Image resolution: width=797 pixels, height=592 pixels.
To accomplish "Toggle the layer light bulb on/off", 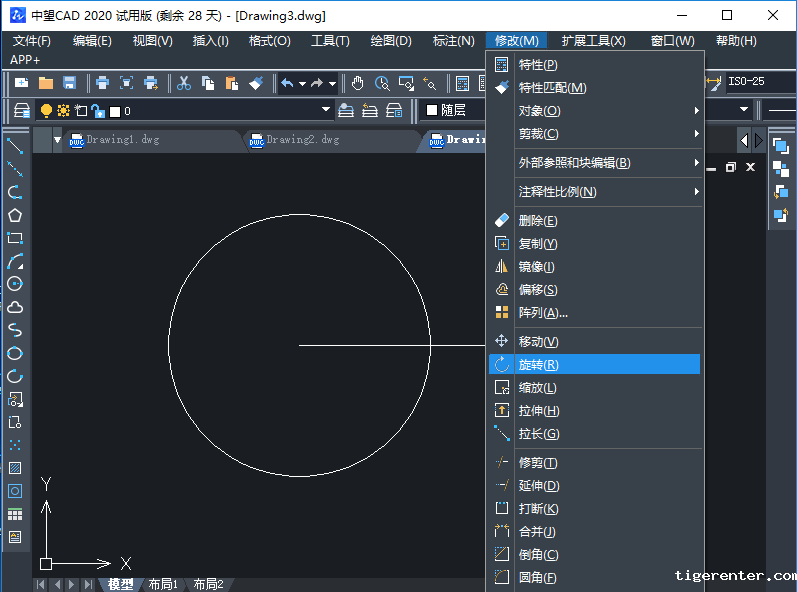I will [x=46, y=110].
